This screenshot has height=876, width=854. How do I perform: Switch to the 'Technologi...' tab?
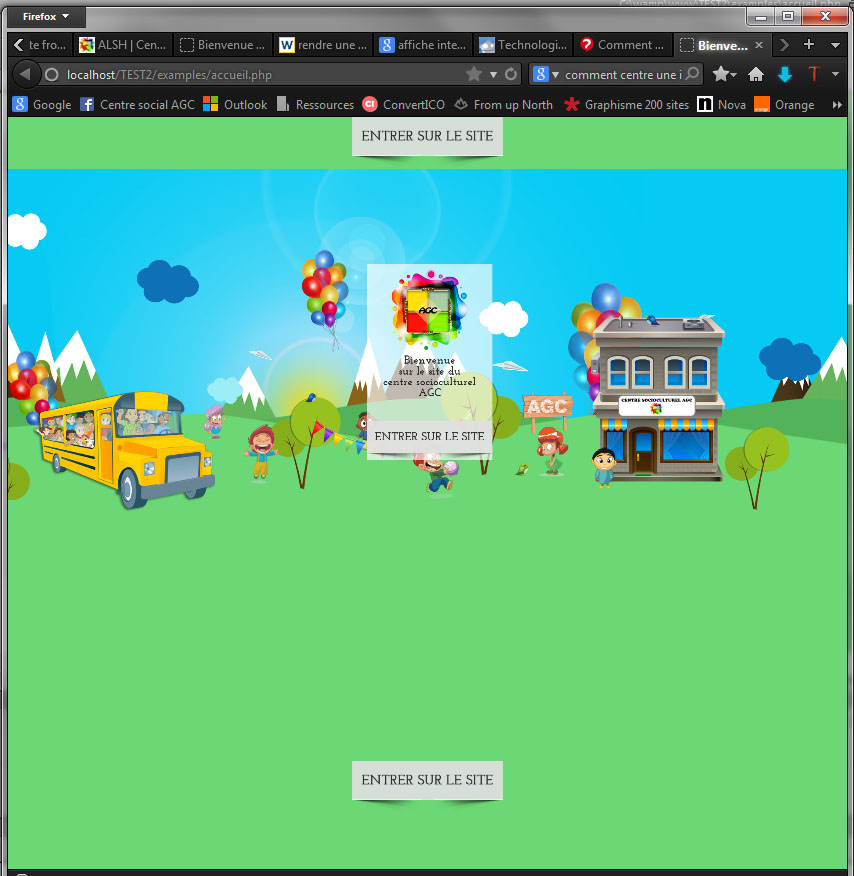(x=523, y=45)
